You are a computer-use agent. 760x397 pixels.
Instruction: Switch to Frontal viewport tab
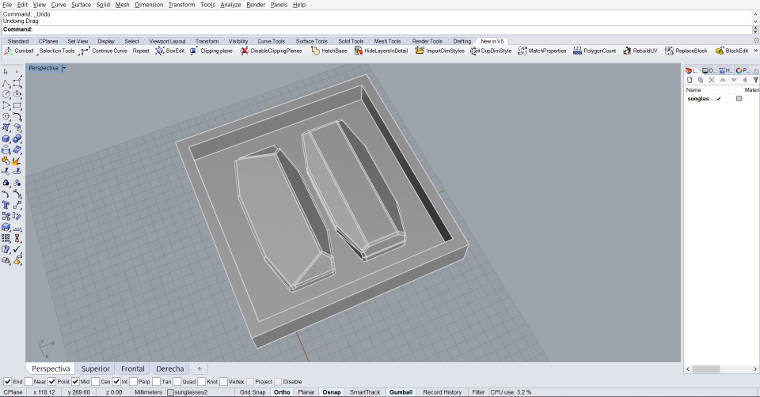[133, 369]
